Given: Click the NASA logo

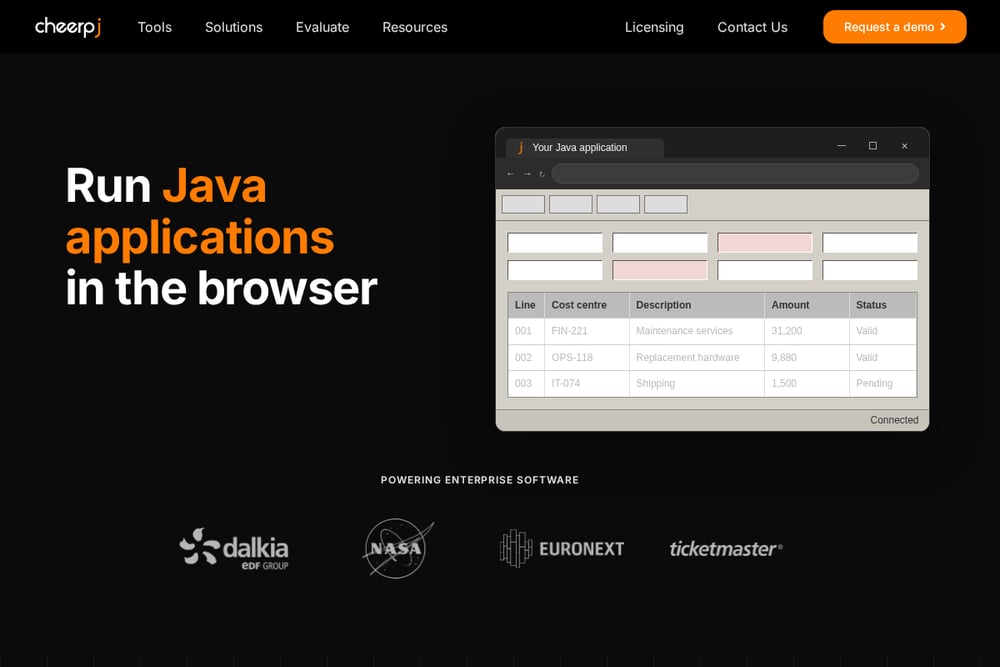Looking at the screenshot, I should 398,548.
